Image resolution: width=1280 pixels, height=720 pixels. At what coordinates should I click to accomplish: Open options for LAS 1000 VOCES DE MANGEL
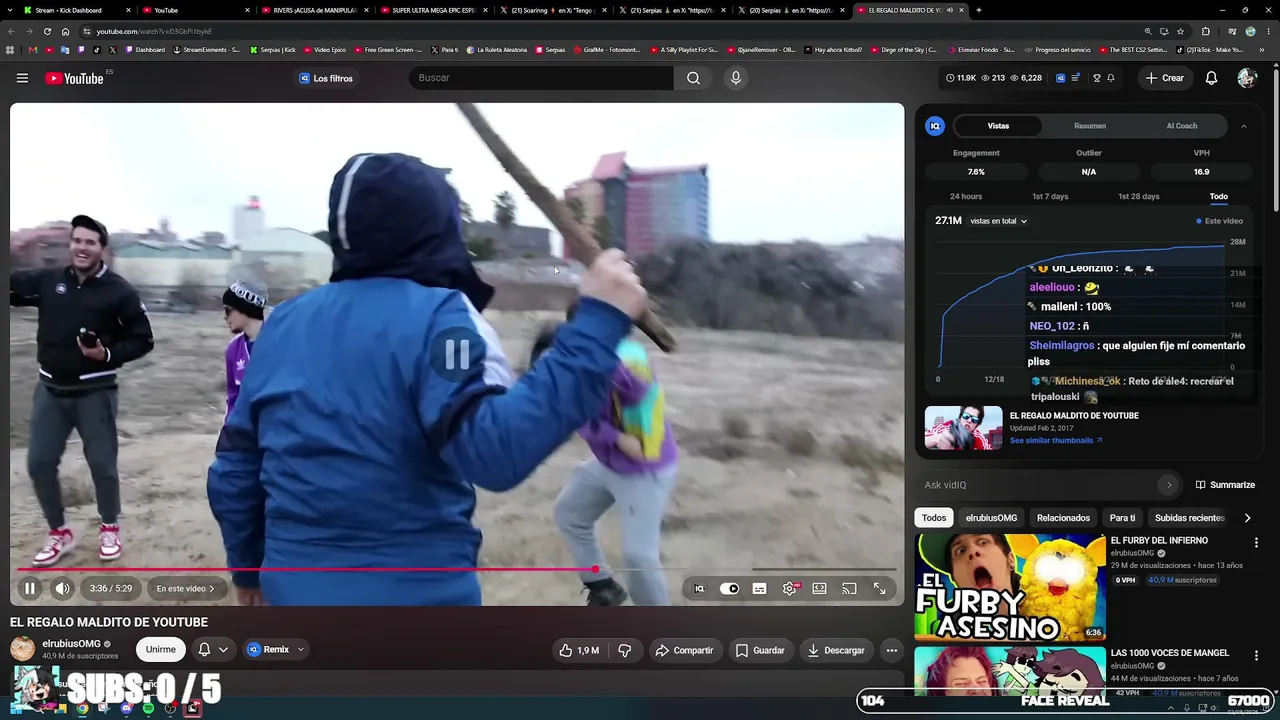1256,656
